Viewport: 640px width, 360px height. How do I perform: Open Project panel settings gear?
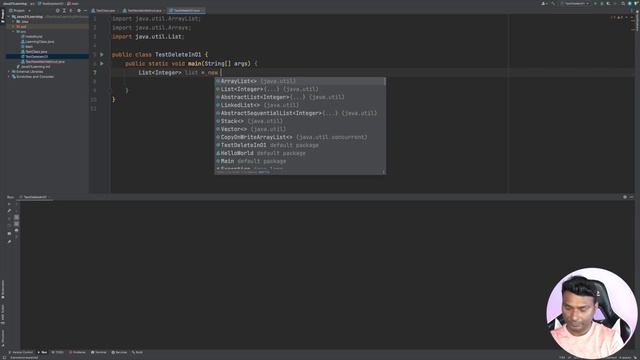click(79, 11)
